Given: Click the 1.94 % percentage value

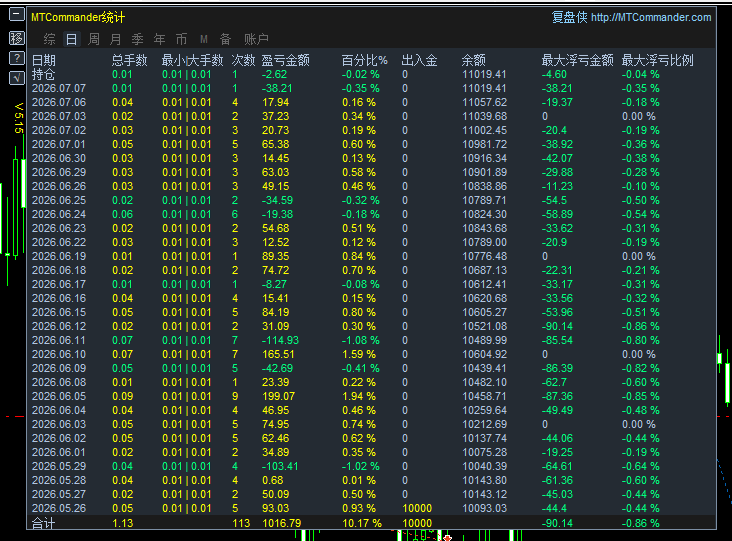Looking at the screenshot, I should (x=359, y=396).
